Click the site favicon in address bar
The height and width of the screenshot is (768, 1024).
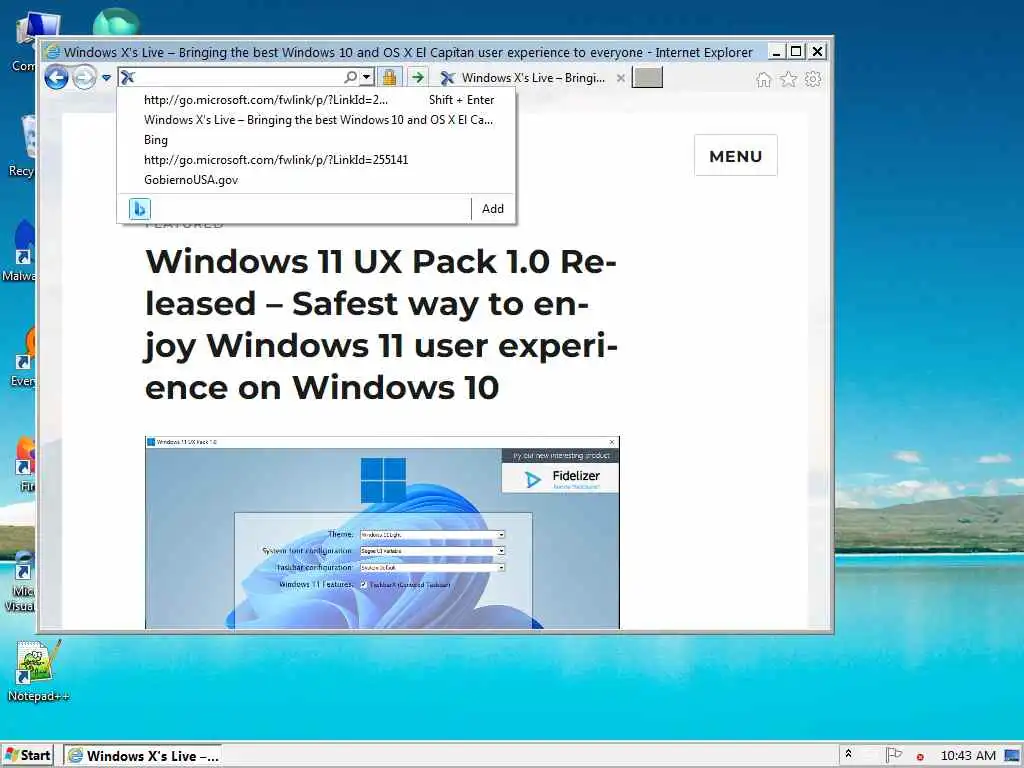click(x=128, y=77)
